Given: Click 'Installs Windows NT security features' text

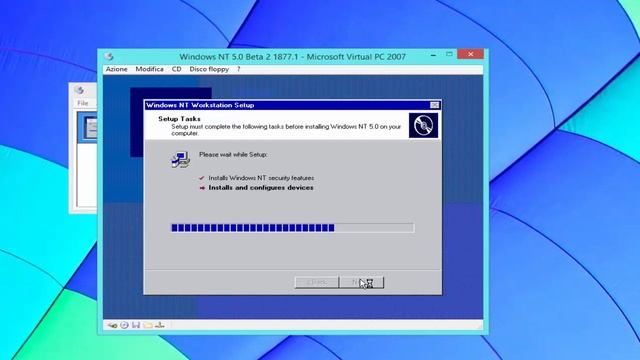Looking at the screenshot, I should point(261,178).
